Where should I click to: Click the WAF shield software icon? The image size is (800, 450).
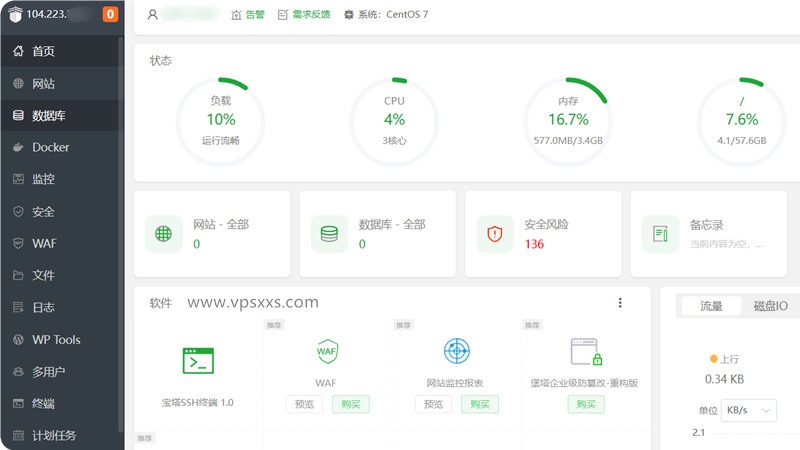[x=327, y=351]
